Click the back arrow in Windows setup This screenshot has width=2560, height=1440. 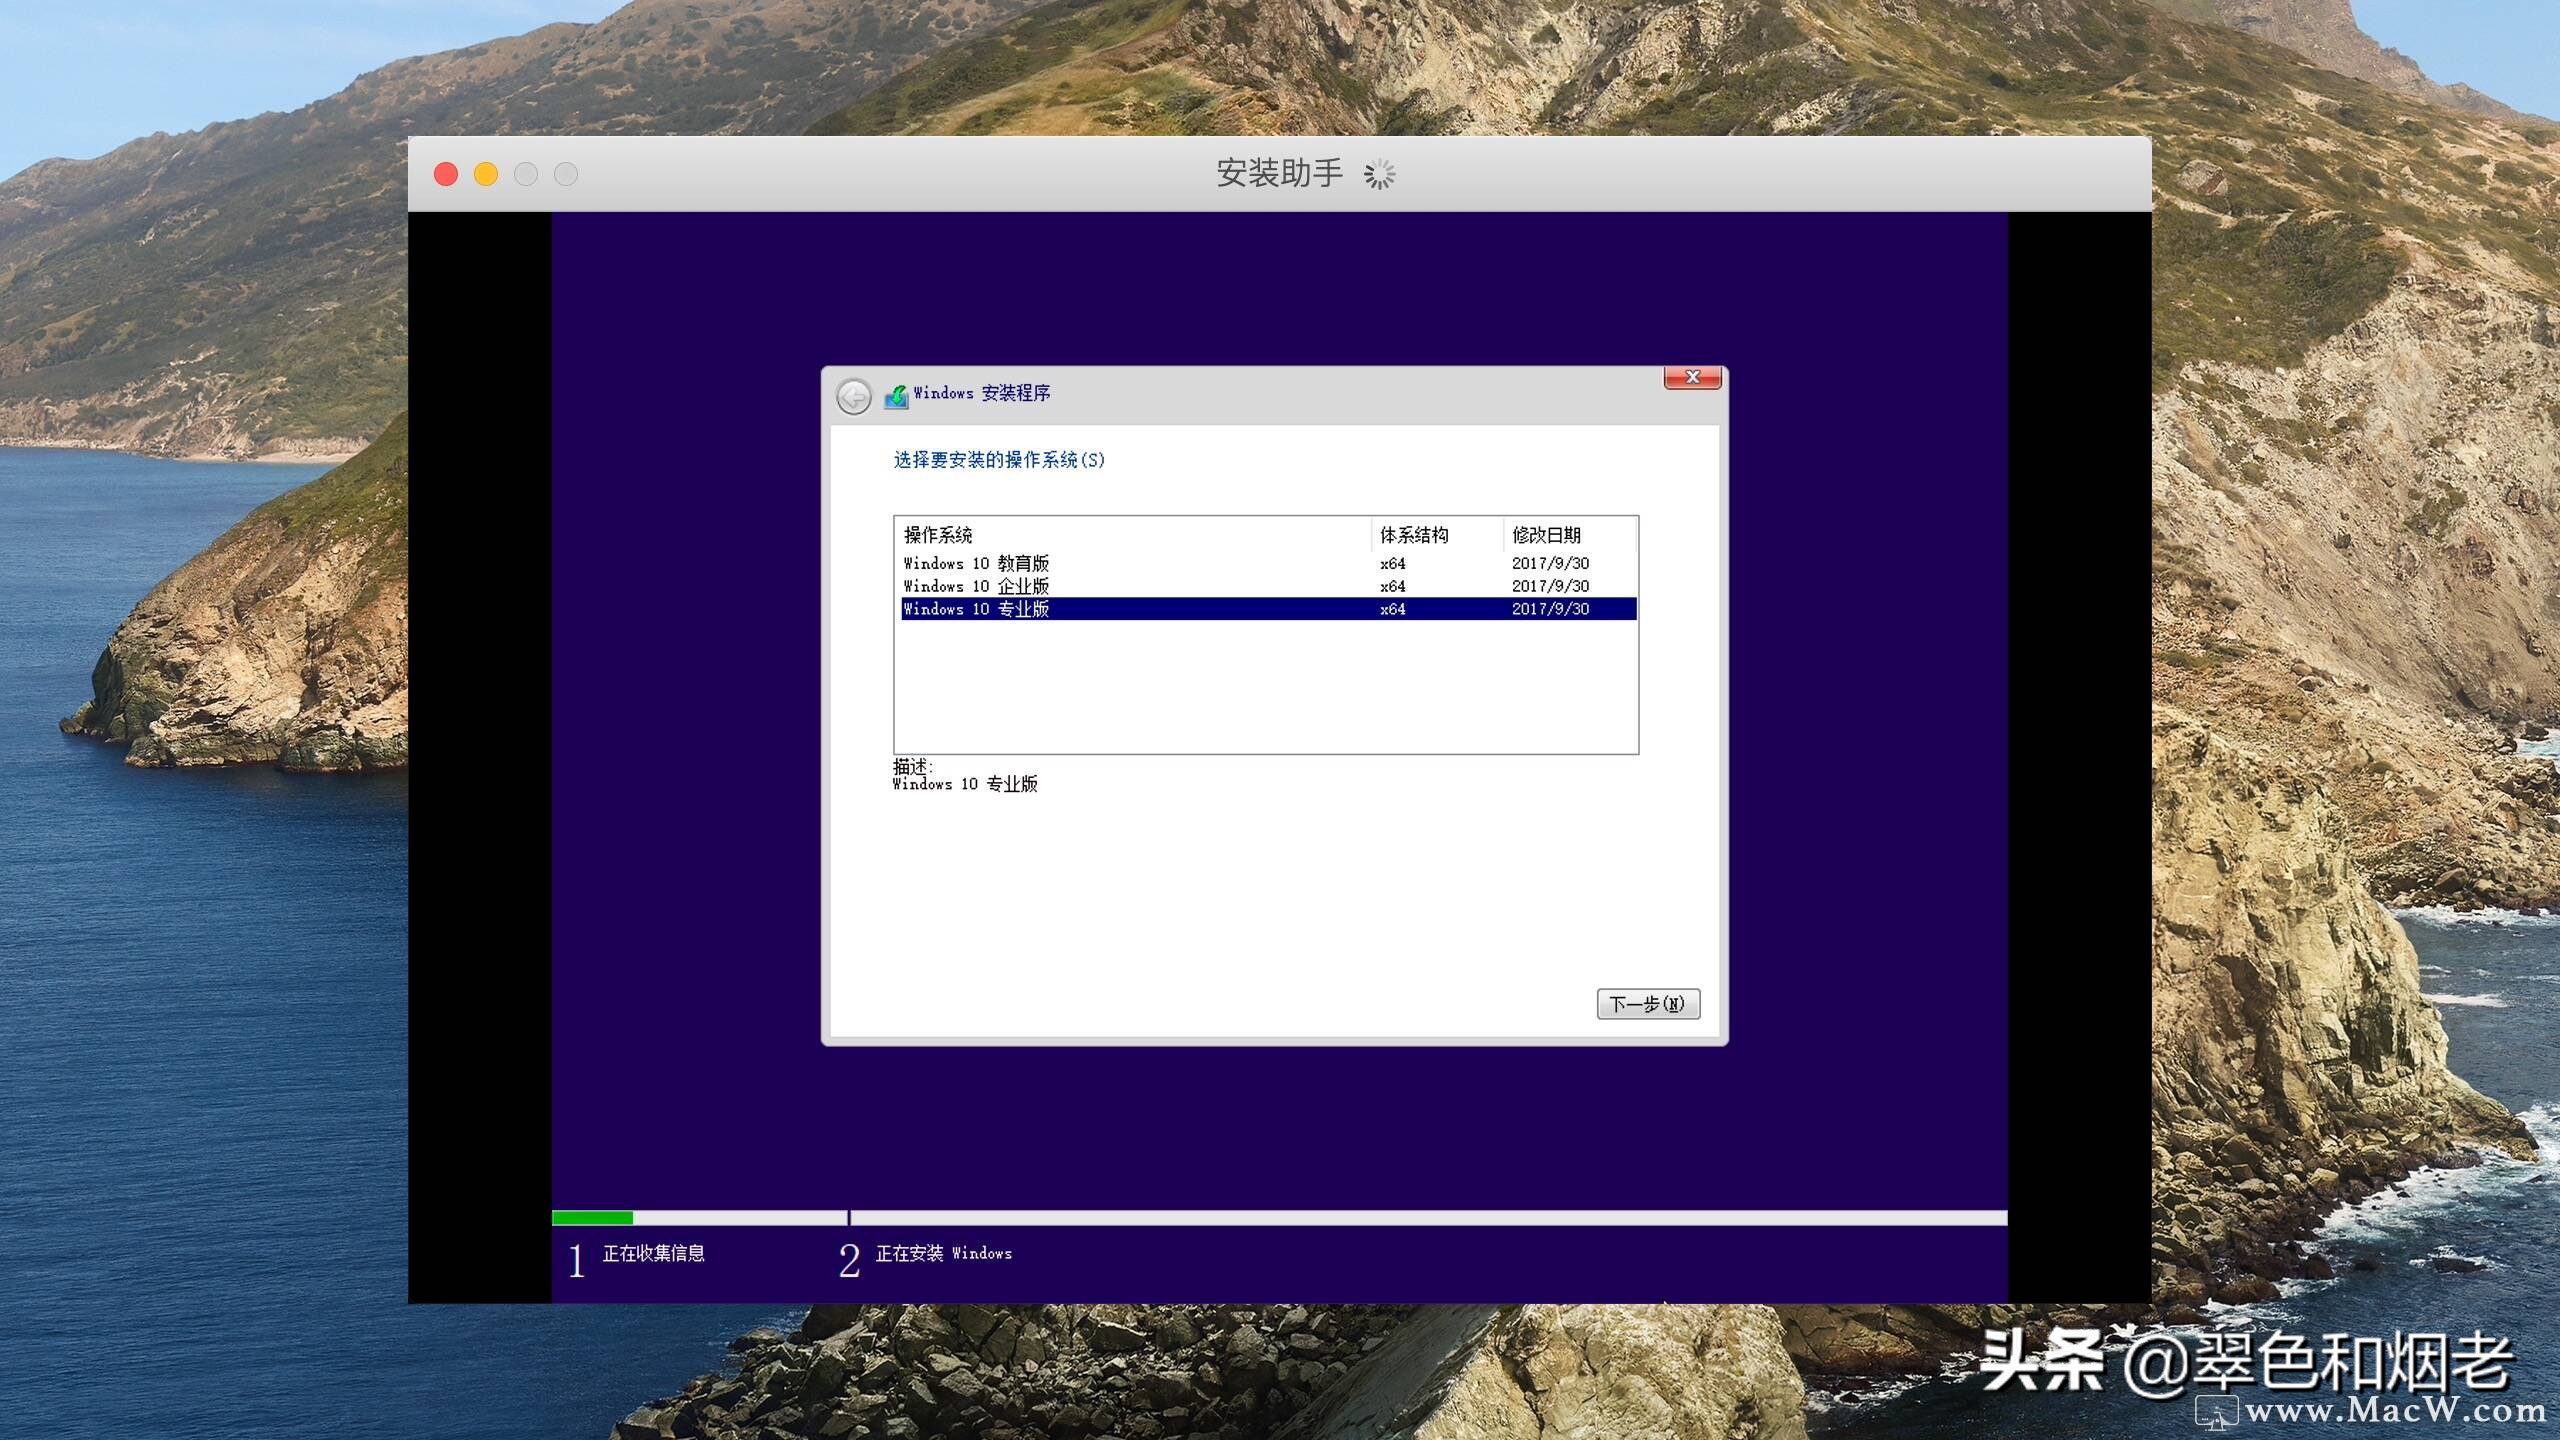(x=853, y=396)
